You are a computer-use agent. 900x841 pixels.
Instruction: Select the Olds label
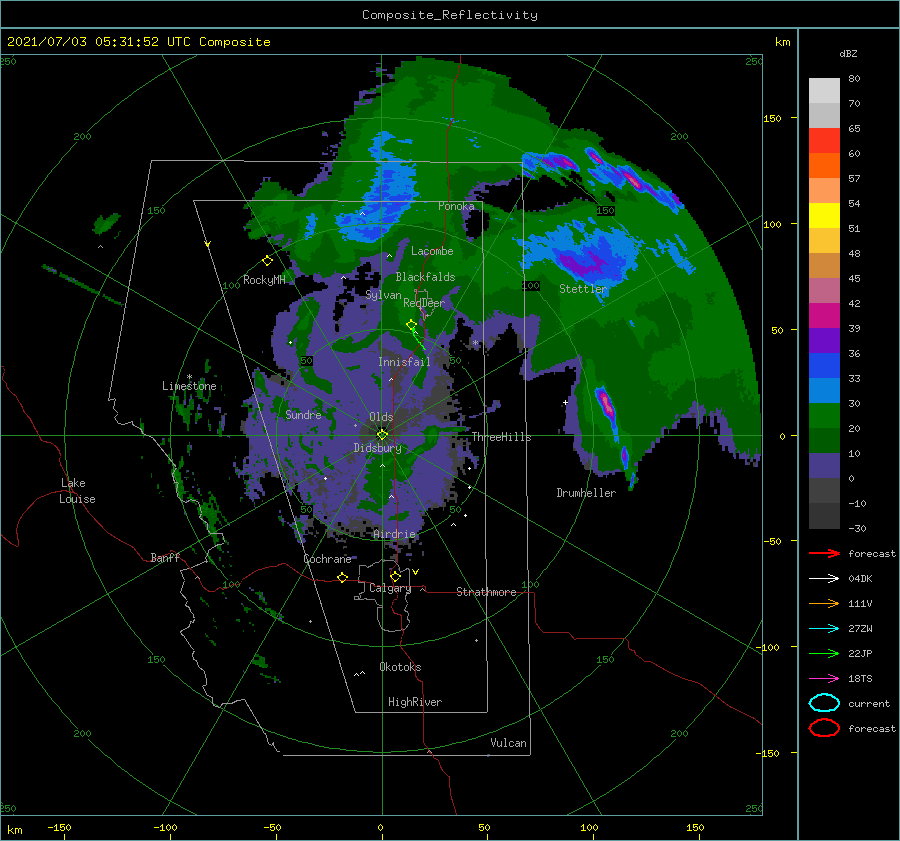tap(381, 417)
